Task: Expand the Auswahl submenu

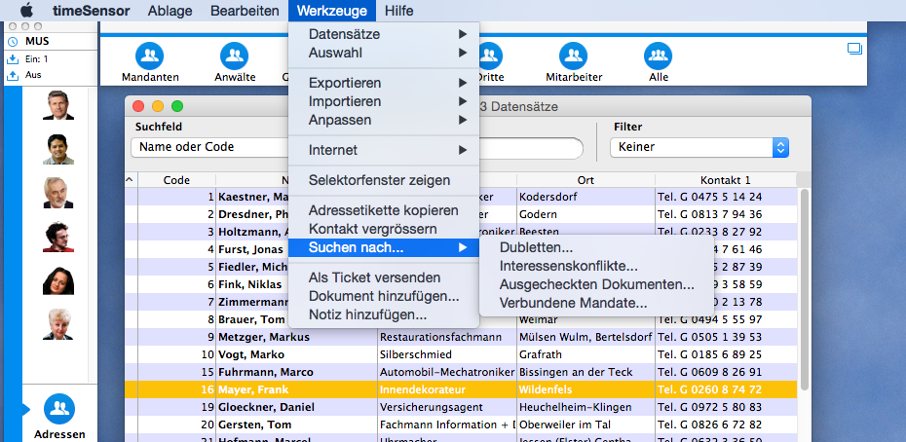Action: tap(384, 53)
